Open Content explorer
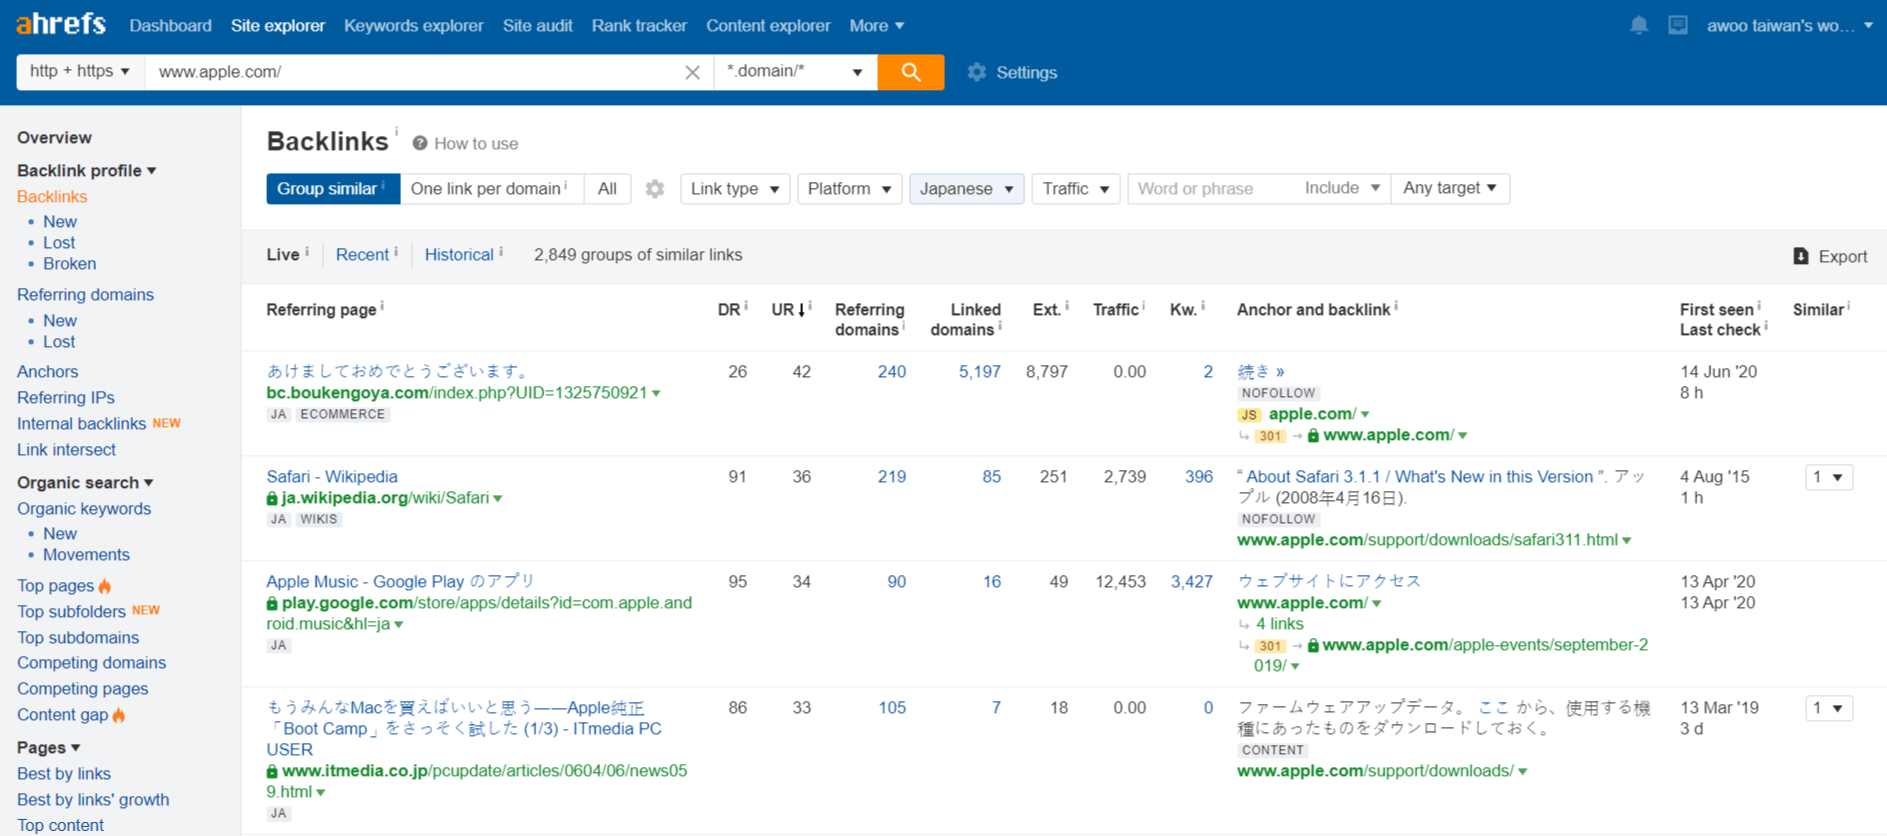Viewport: 1887px width, 836px height. (768, 26)
